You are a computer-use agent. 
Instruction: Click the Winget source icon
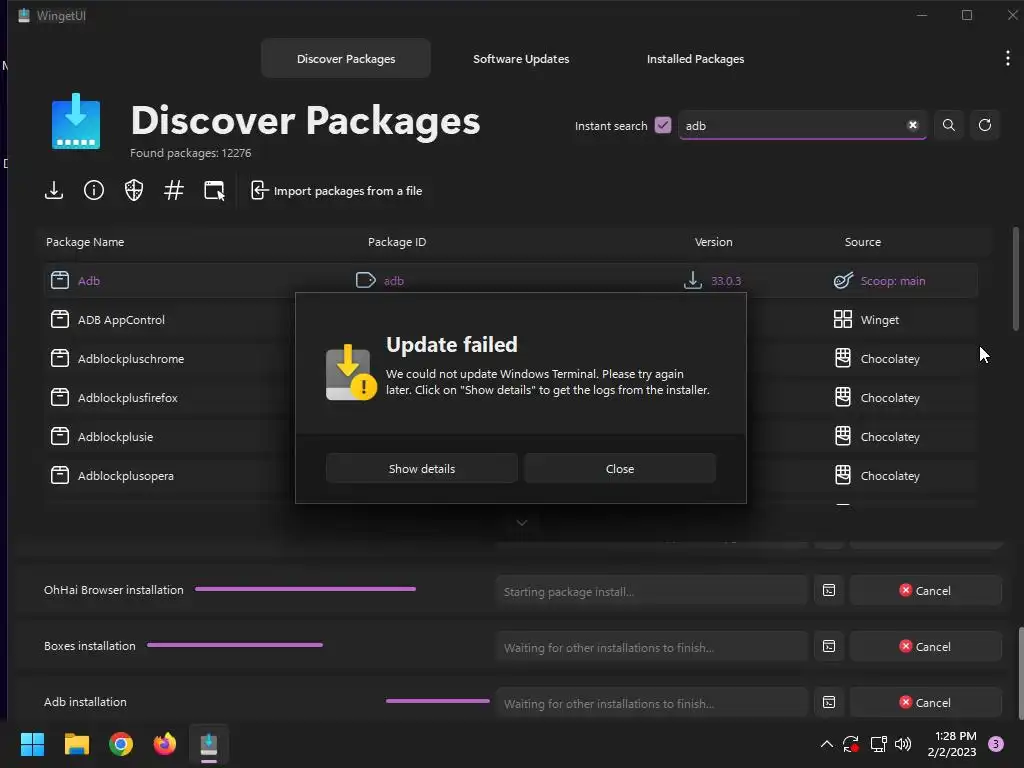click(x=842, y=319)
